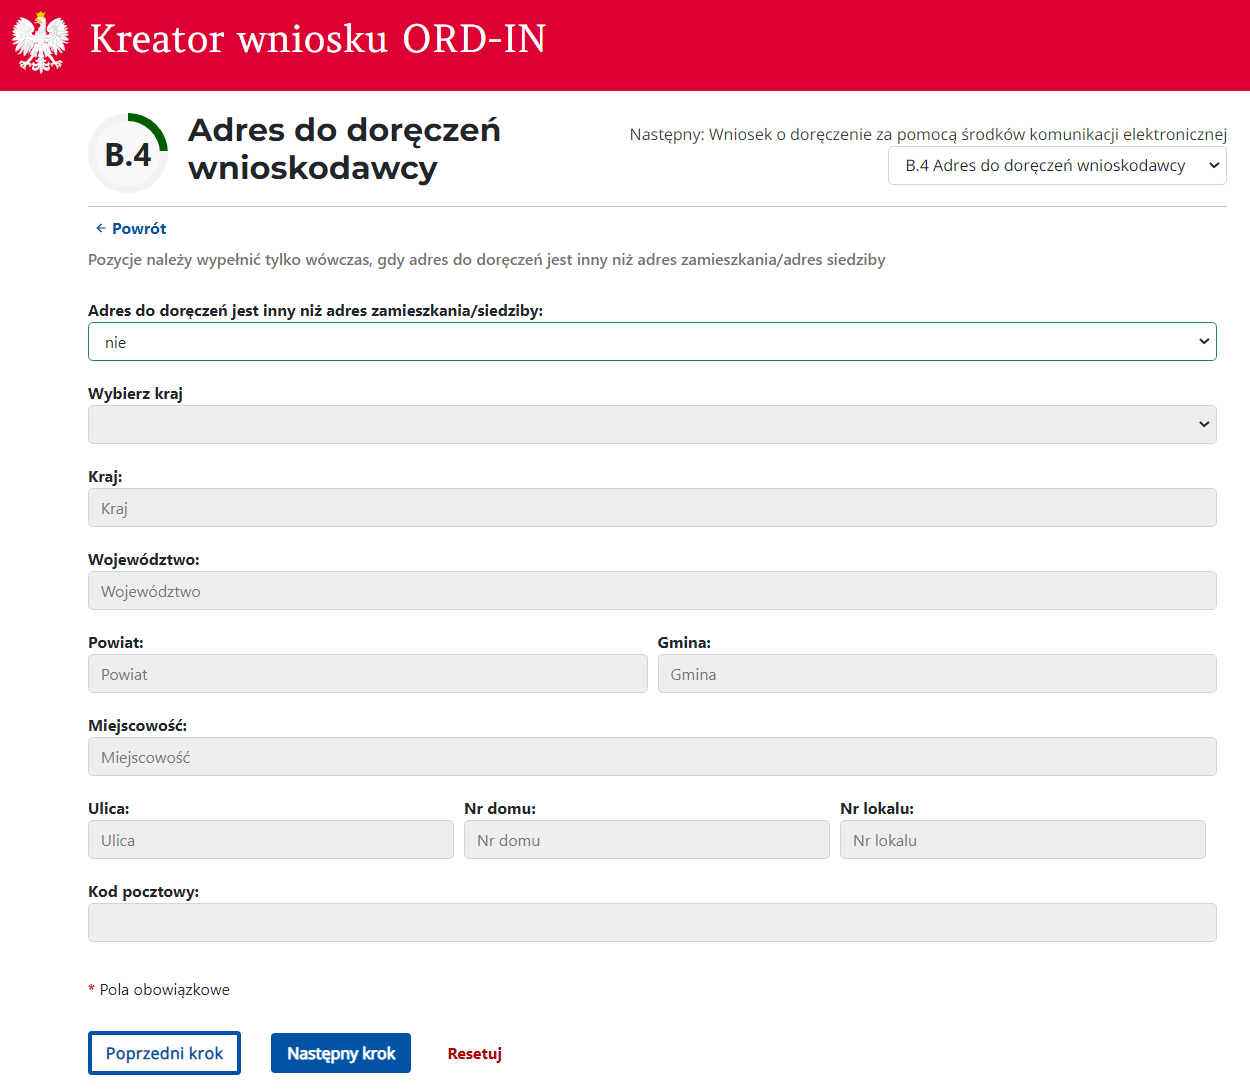Open the delivery address differs dropdown set to nie
Viewport: 1250px width, 1090px height.
click(651, 342)
